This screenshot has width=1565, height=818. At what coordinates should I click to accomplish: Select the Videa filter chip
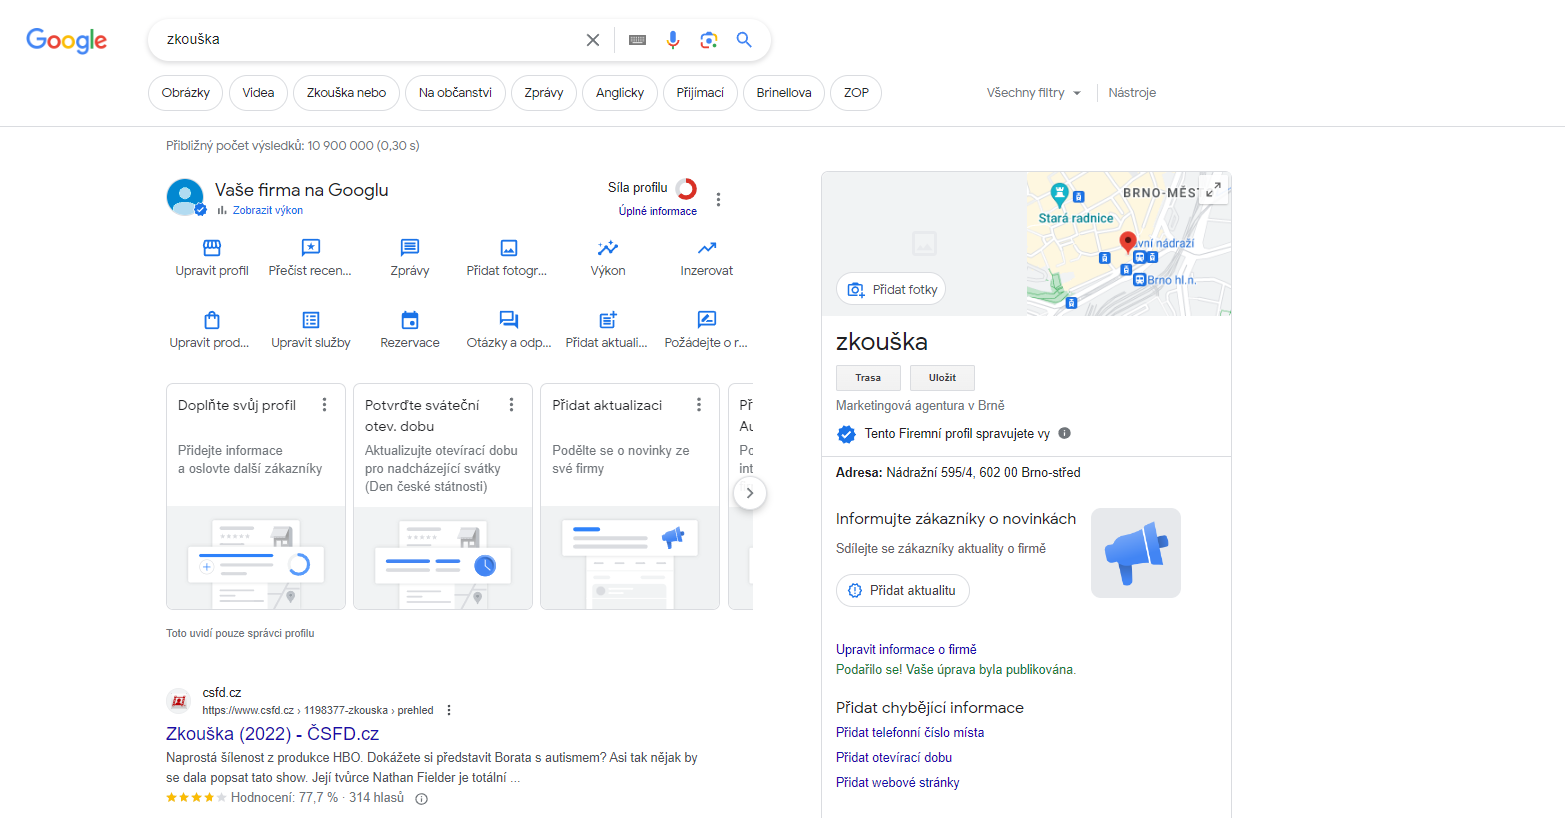coord(258,93)
